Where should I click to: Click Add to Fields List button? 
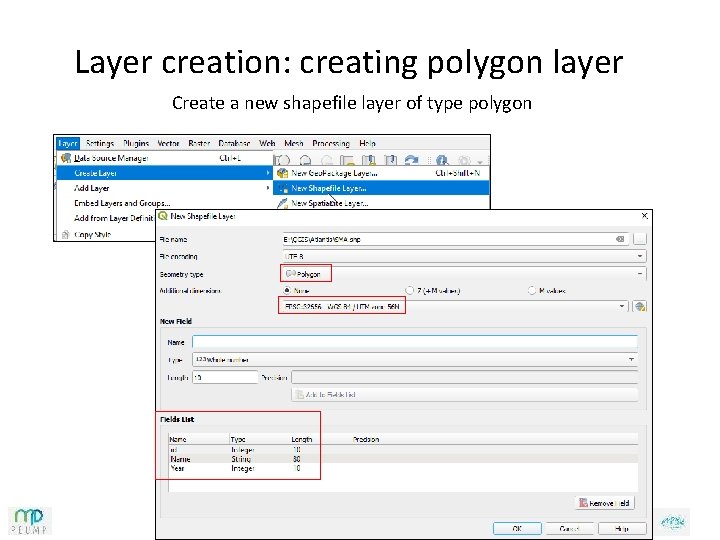pos(464,394)
